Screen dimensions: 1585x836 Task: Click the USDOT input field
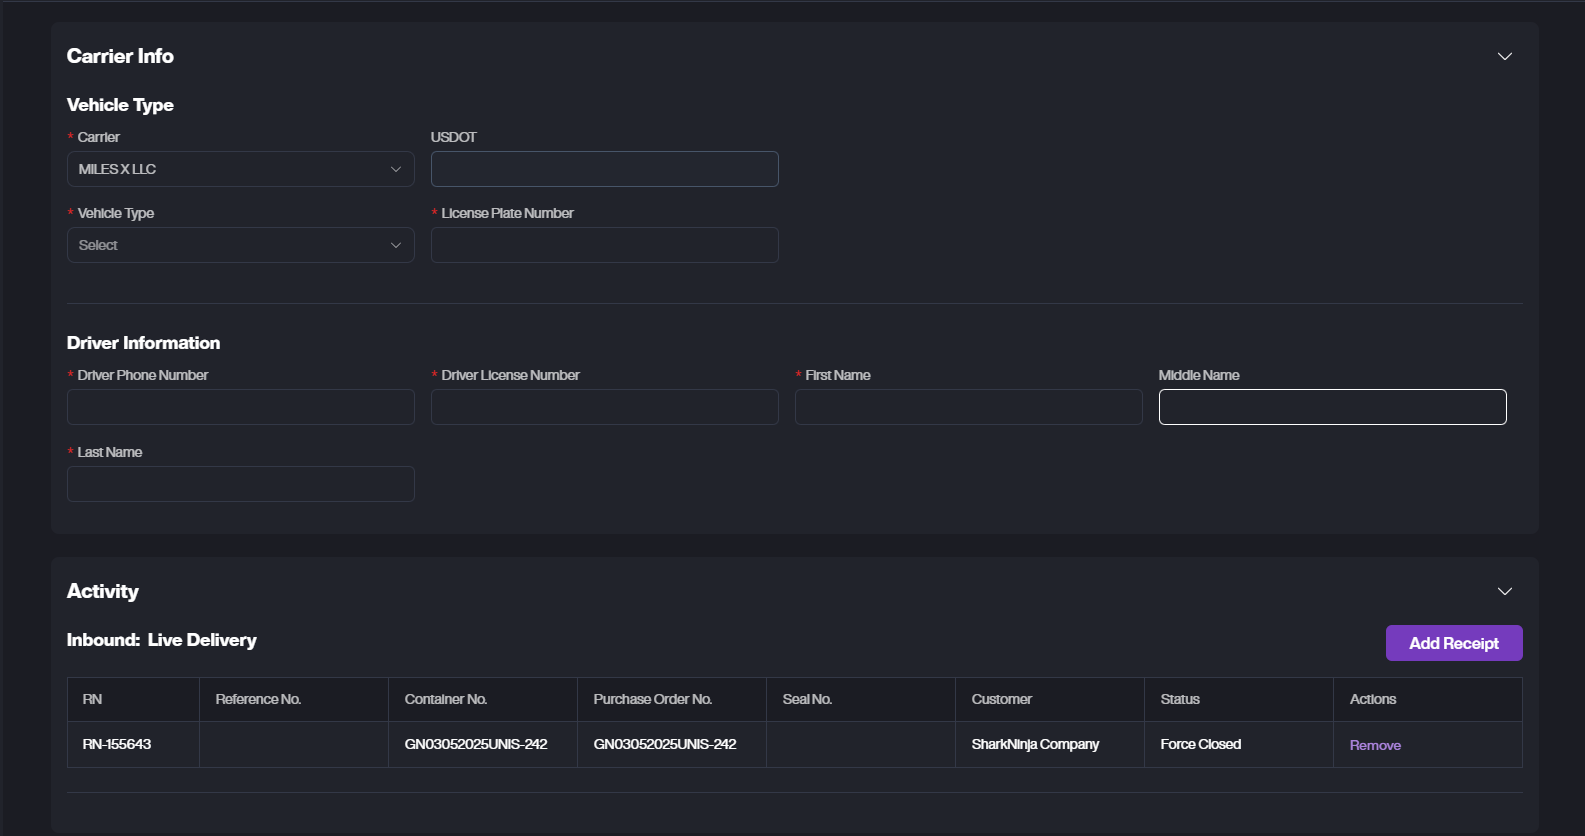pyautogui.click(x=604, y=169)
